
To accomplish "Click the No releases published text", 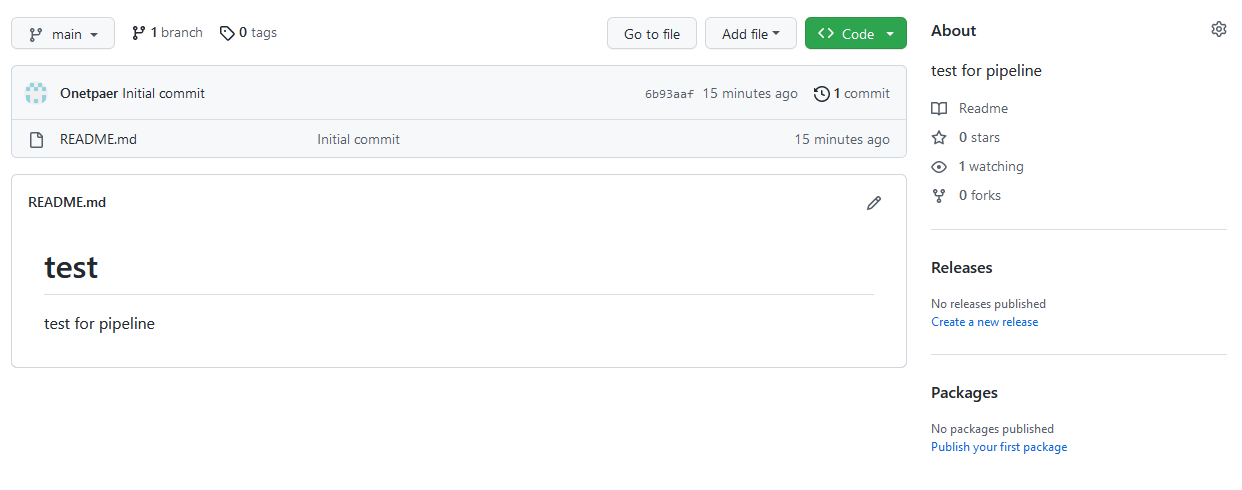I will coord(988,303).
